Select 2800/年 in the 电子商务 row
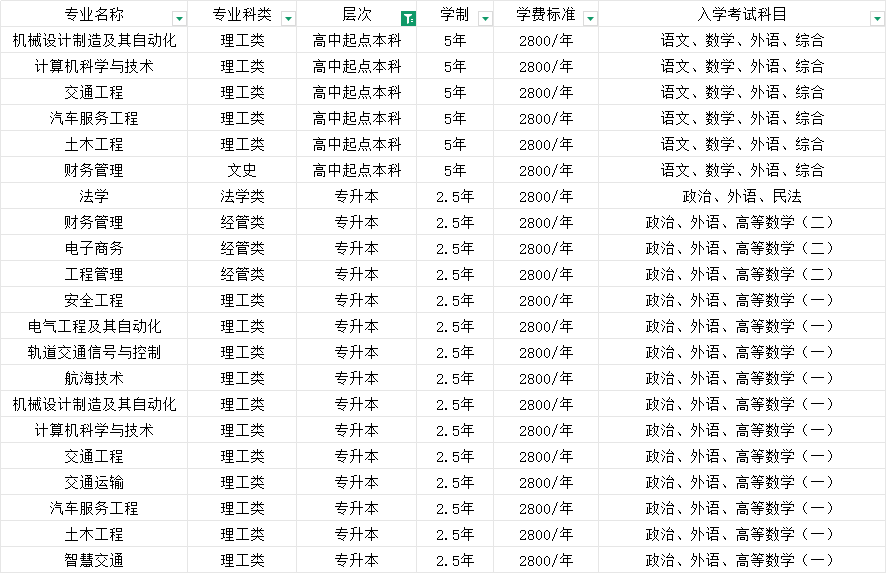The image size is (886, 573). 546,248
